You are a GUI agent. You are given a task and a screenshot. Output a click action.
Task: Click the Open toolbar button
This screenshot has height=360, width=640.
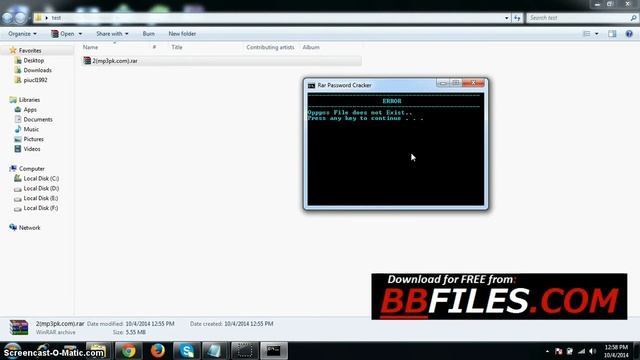63,33
